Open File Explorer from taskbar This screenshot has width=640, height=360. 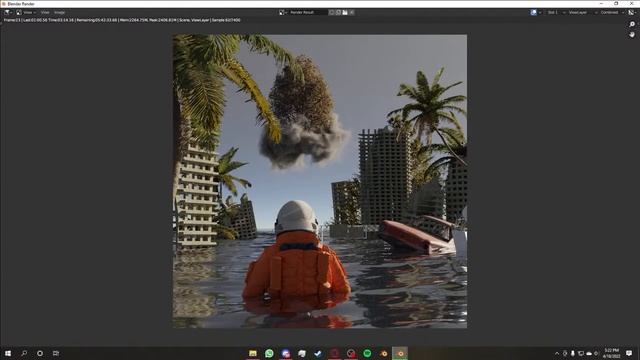253,353
